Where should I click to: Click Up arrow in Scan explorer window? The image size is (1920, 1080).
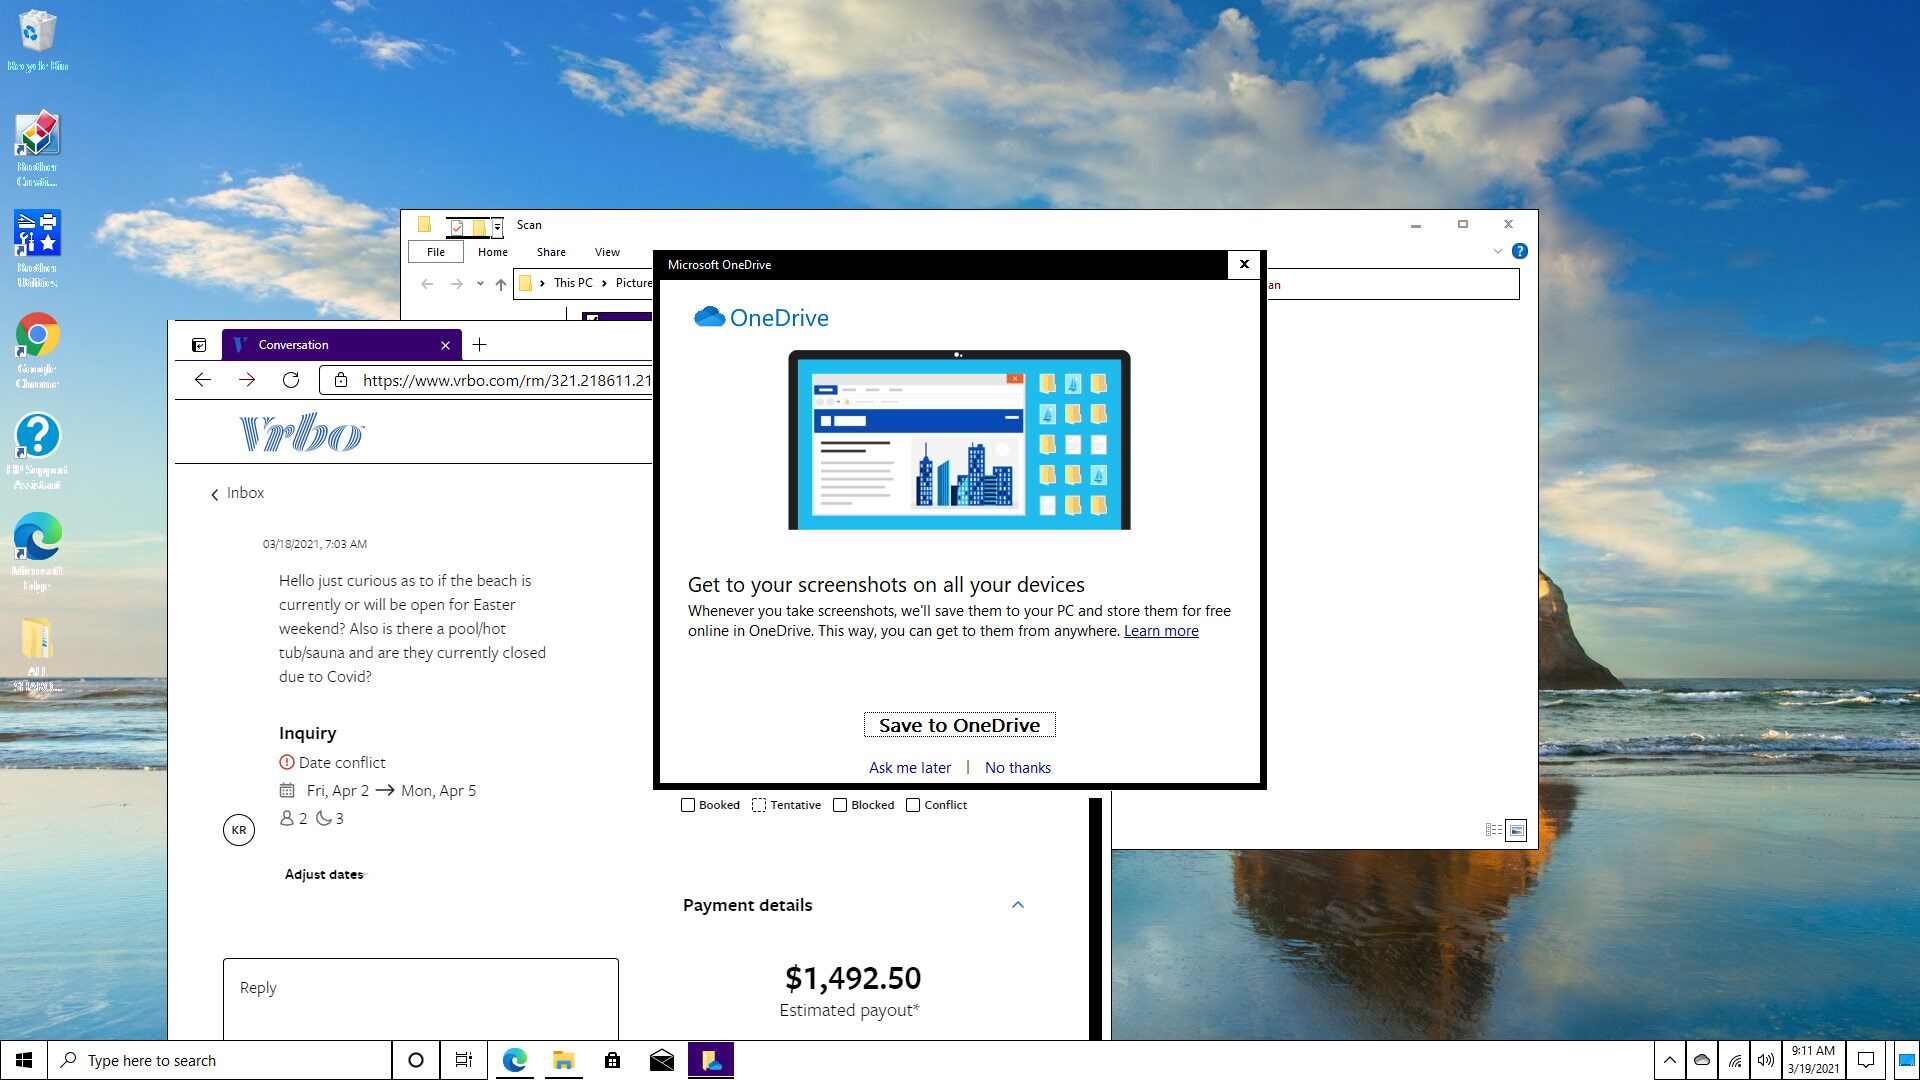click(x=501, y=284)
